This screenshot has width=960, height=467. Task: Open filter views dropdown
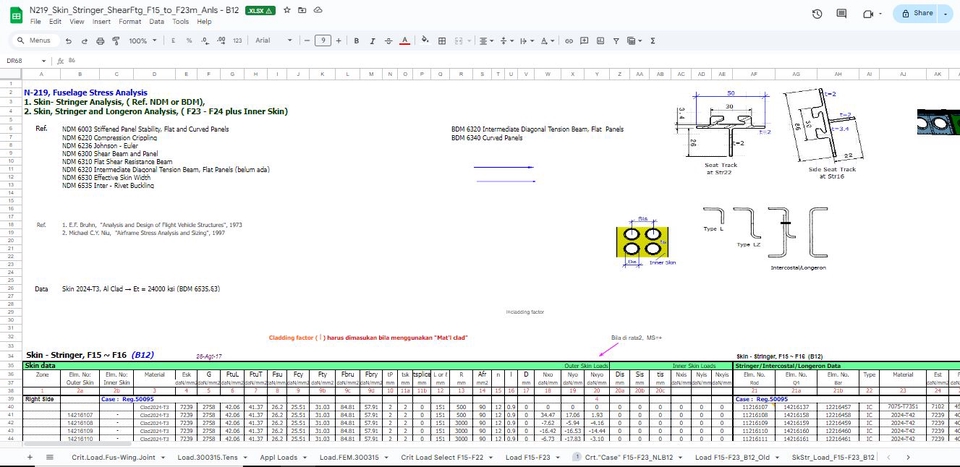point(634,41)
